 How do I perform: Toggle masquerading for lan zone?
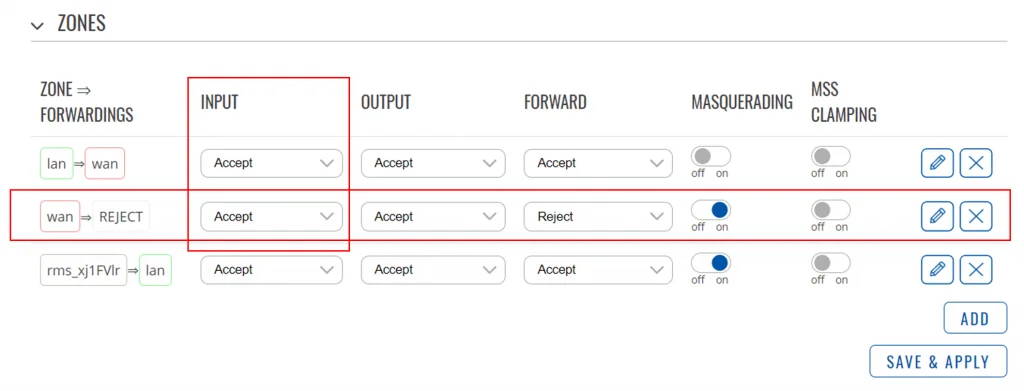point(711,156)
